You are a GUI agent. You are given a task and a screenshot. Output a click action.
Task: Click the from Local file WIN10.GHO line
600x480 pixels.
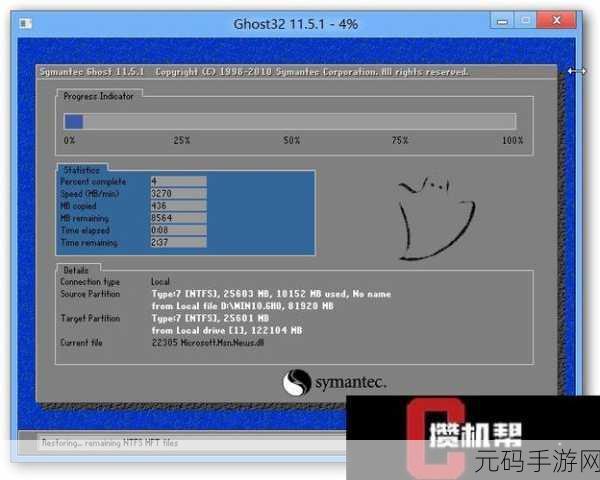pos(243,306)
